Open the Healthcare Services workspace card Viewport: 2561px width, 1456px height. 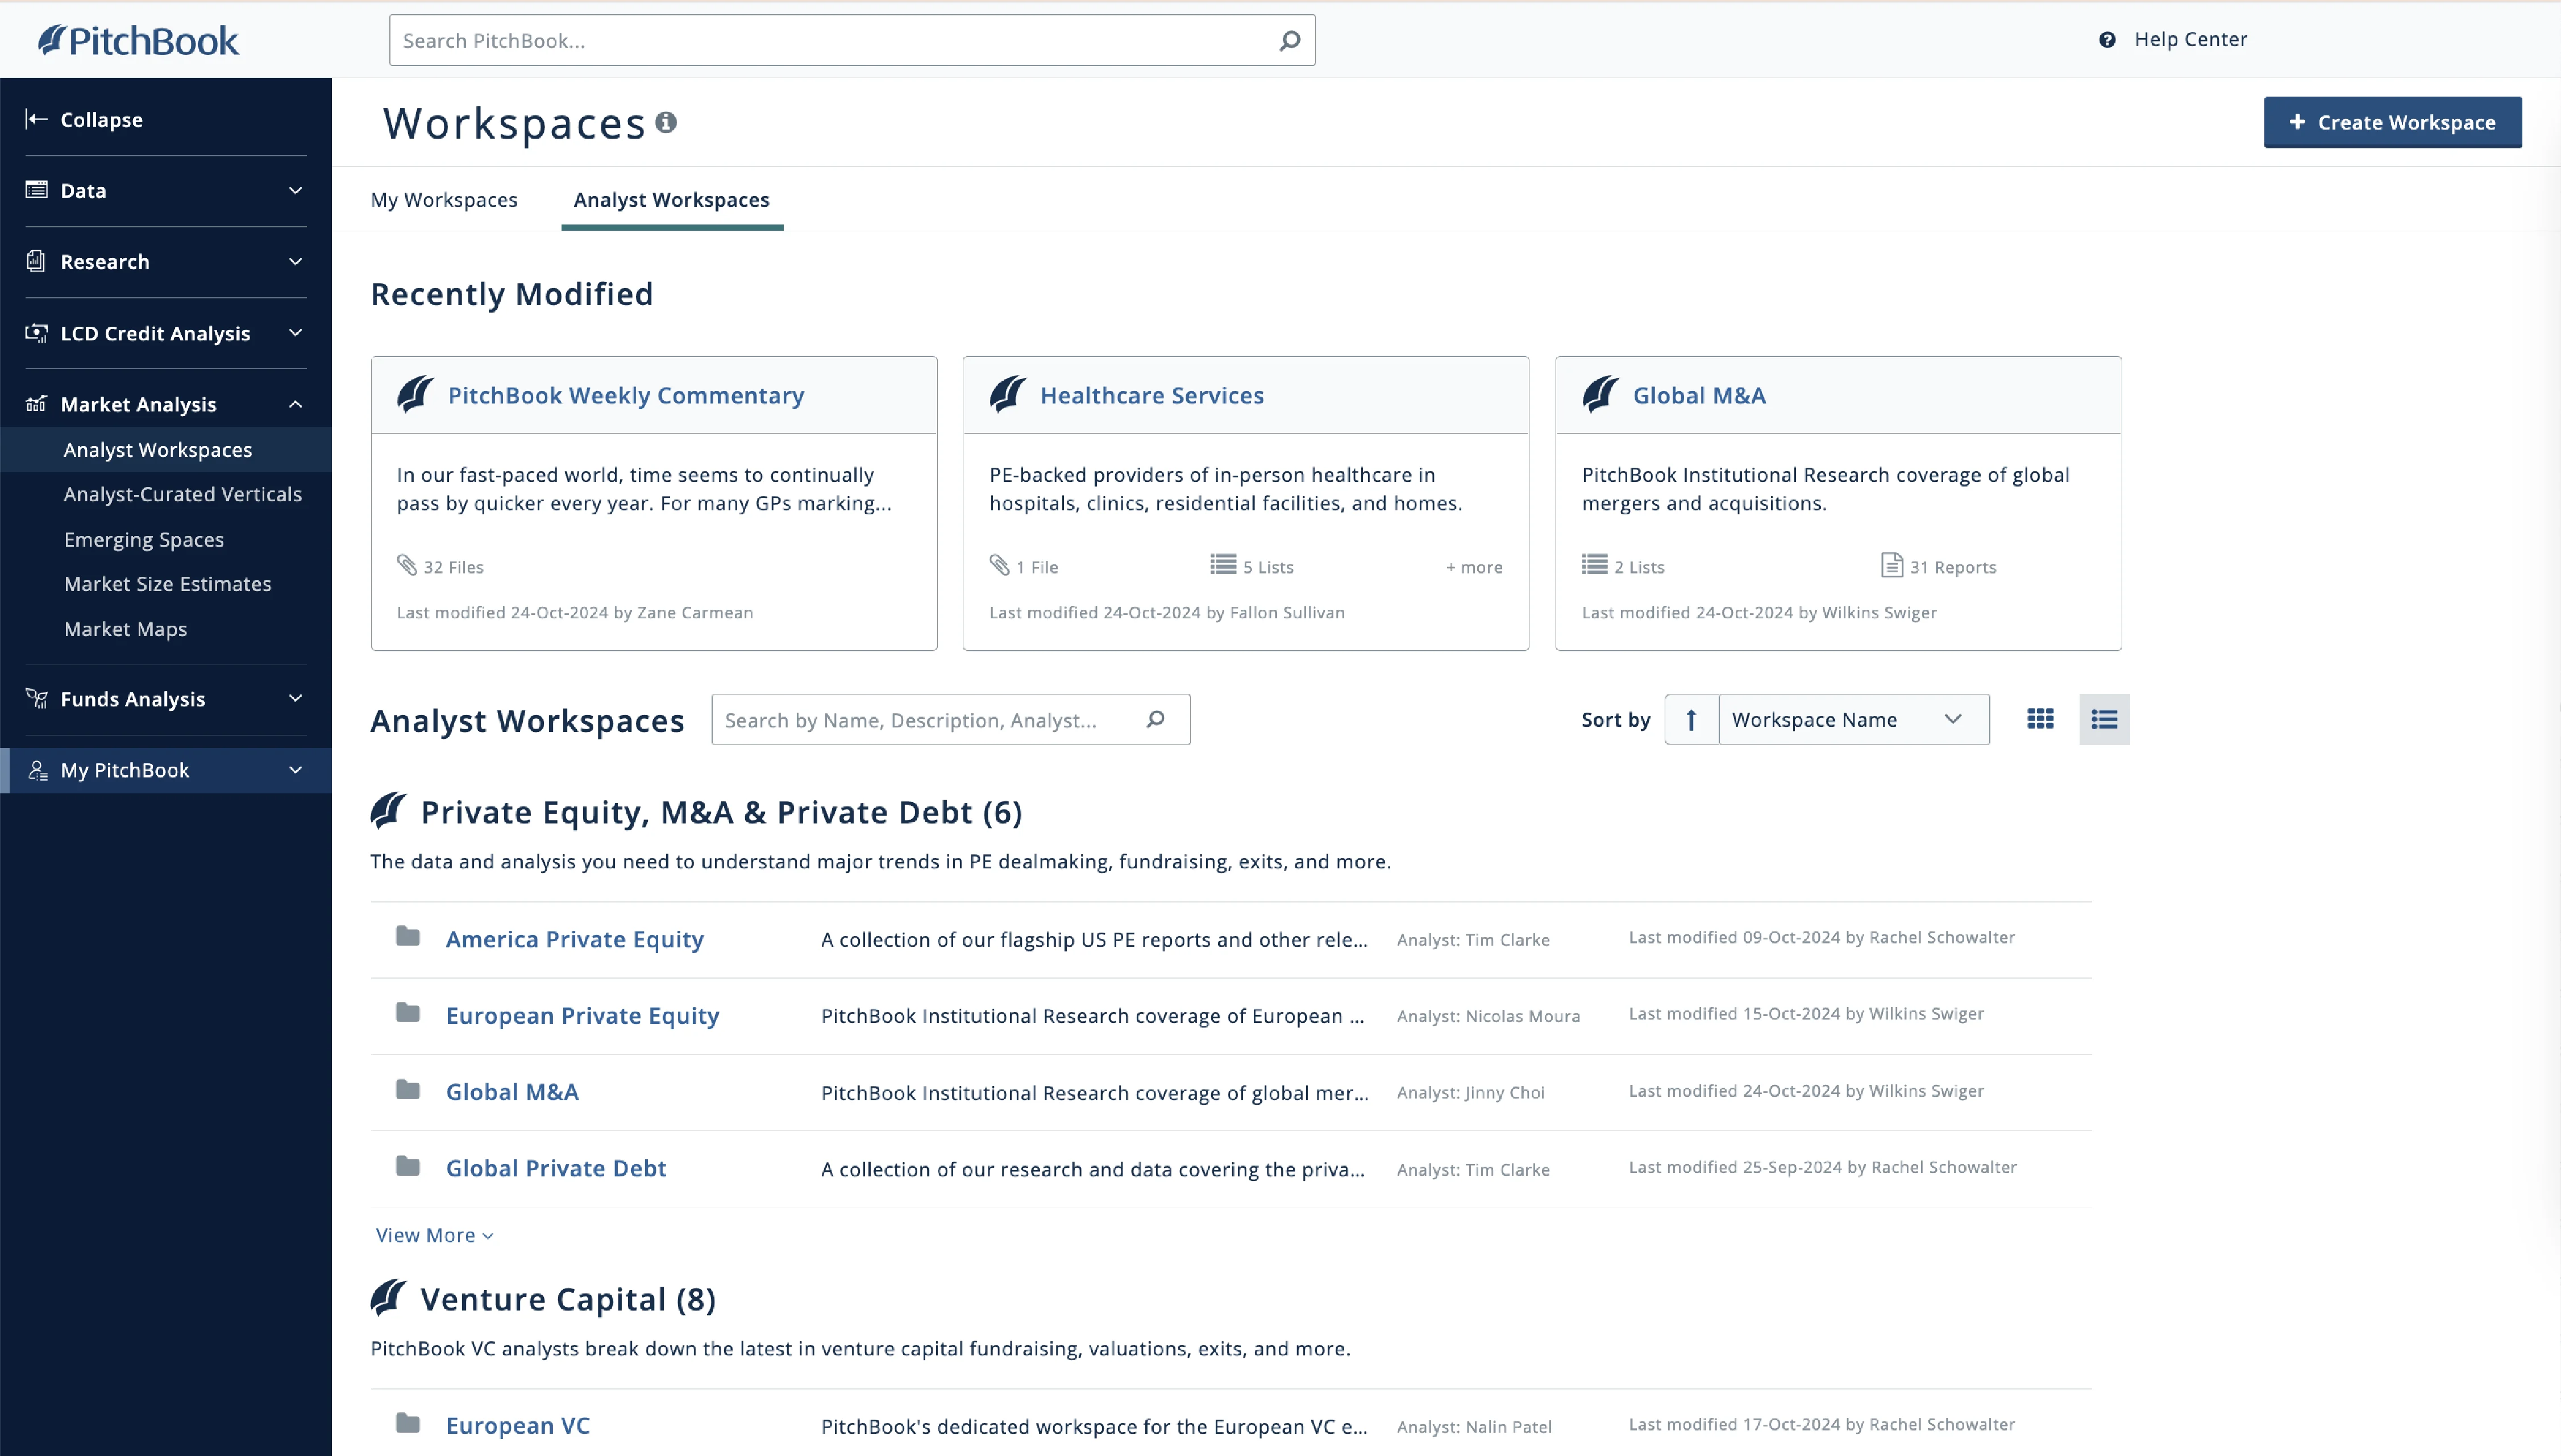pyautogui.click(x=1152, y=395)
